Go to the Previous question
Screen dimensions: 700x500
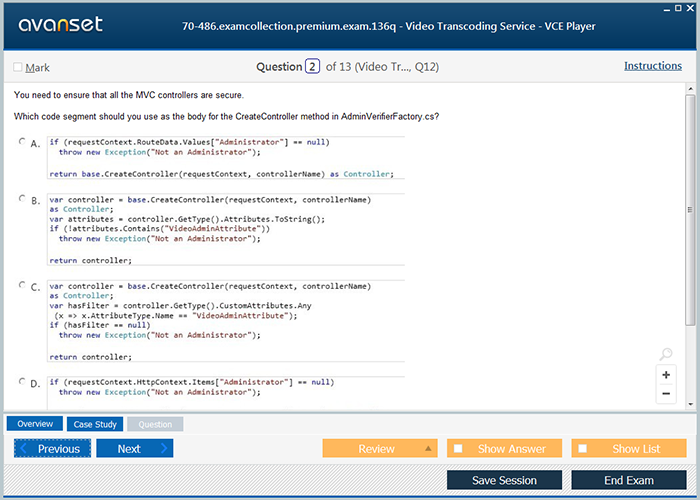(52, 448)
